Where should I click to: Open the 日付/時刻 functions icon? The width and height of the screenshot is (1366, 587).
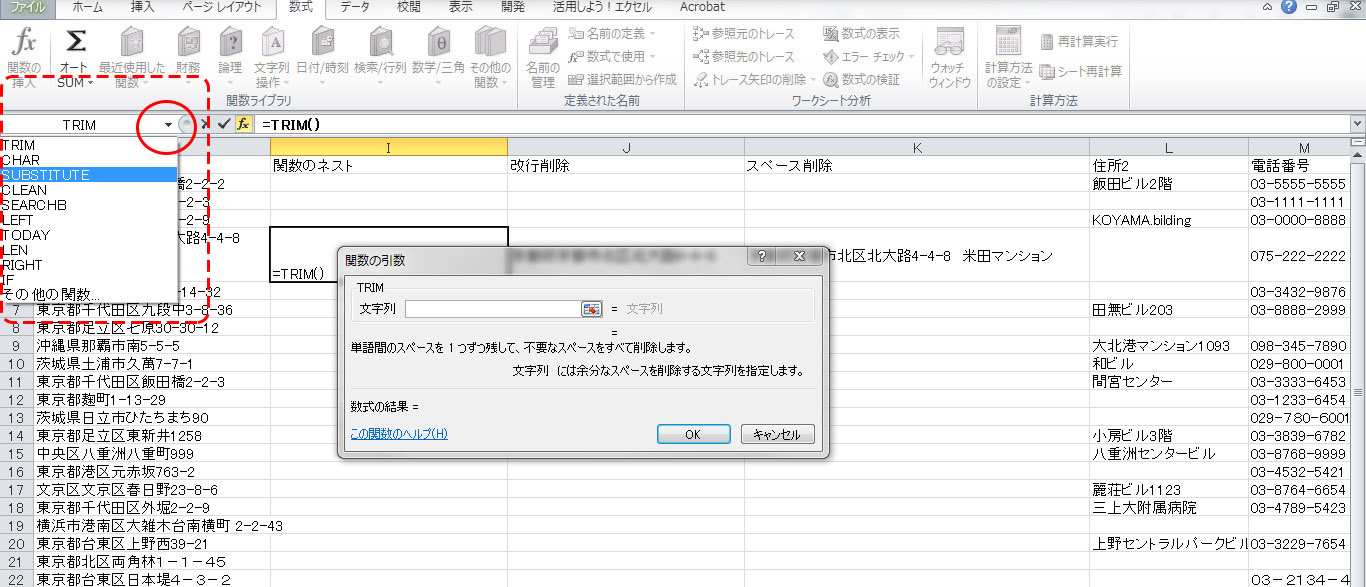click(322, 45)
